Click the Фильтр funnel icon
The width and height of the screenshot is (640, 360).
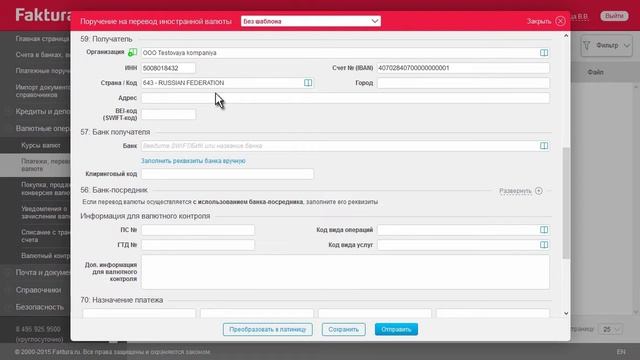587,45
